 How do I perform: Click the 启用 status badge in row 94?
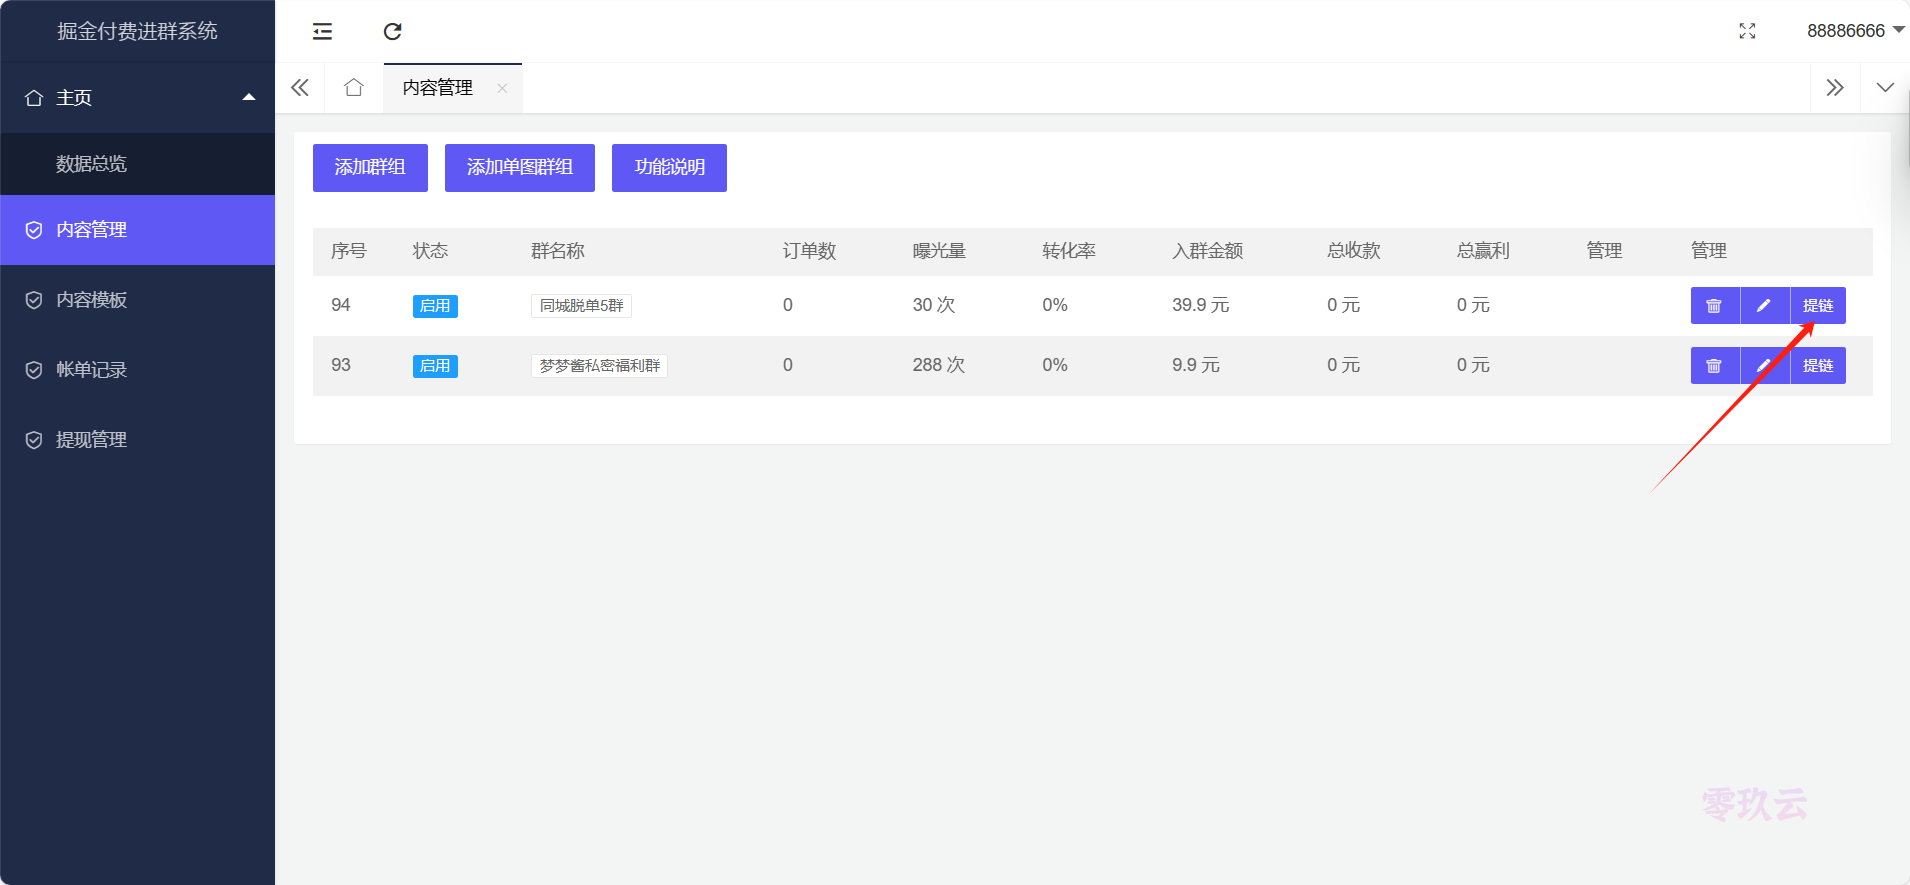[x=435, y=306]
